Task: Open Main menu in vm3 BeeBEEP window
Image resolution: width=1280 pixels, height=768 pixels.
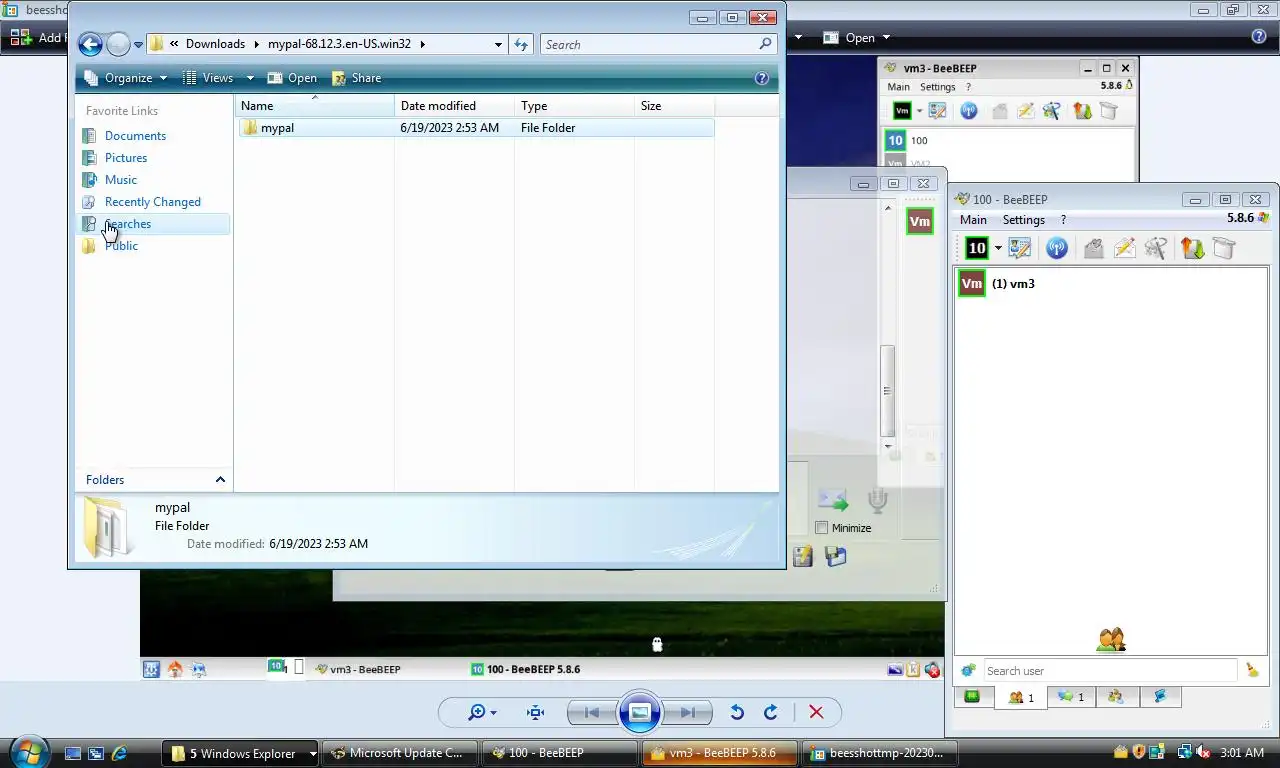Action: tap(898, 87)
